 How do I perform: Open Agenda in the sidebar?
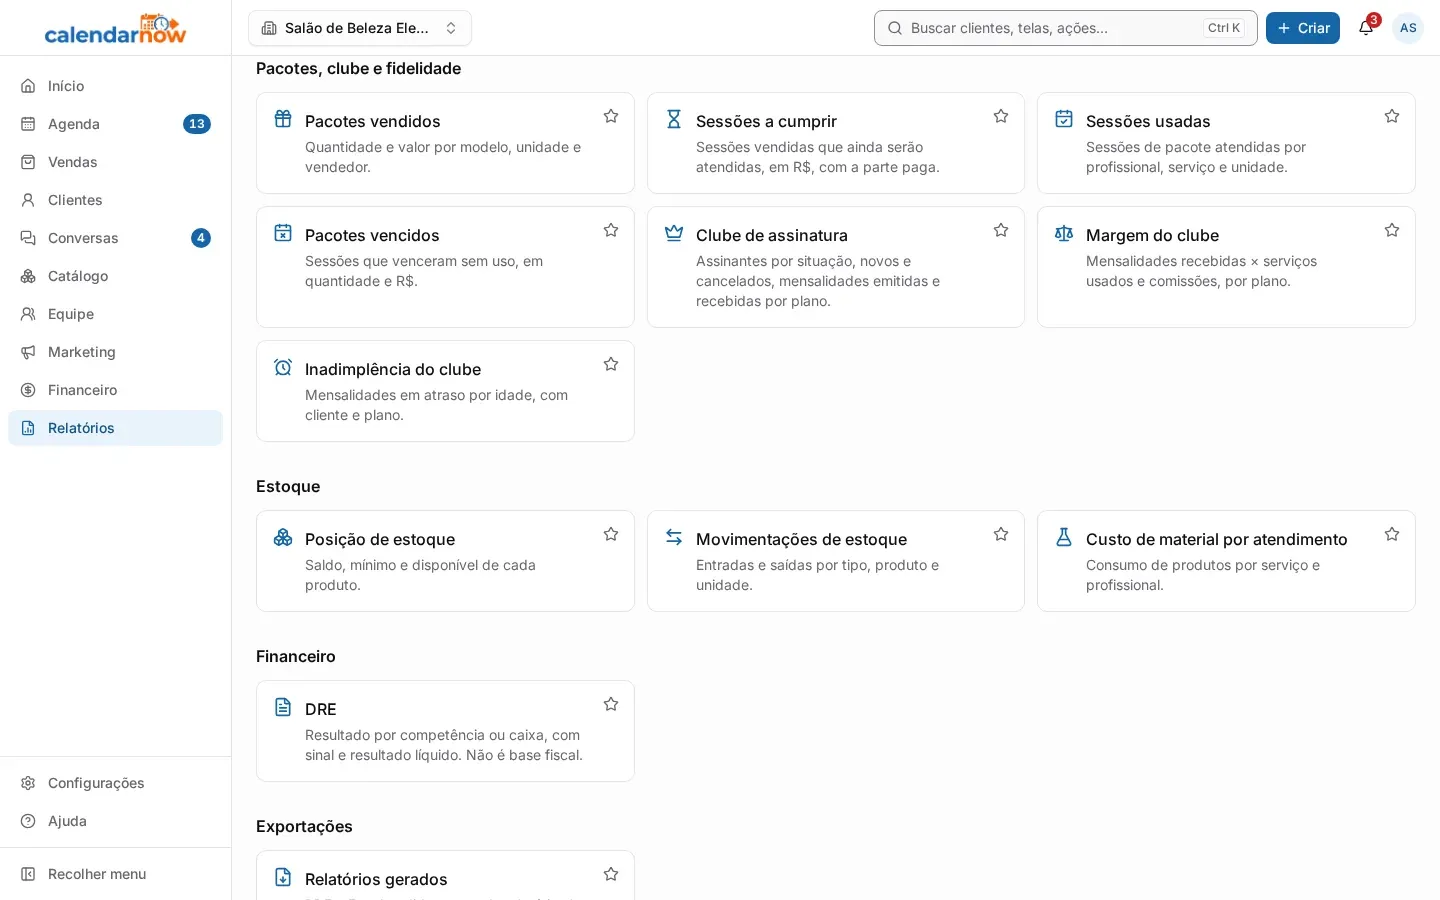[x=115, y=124]
